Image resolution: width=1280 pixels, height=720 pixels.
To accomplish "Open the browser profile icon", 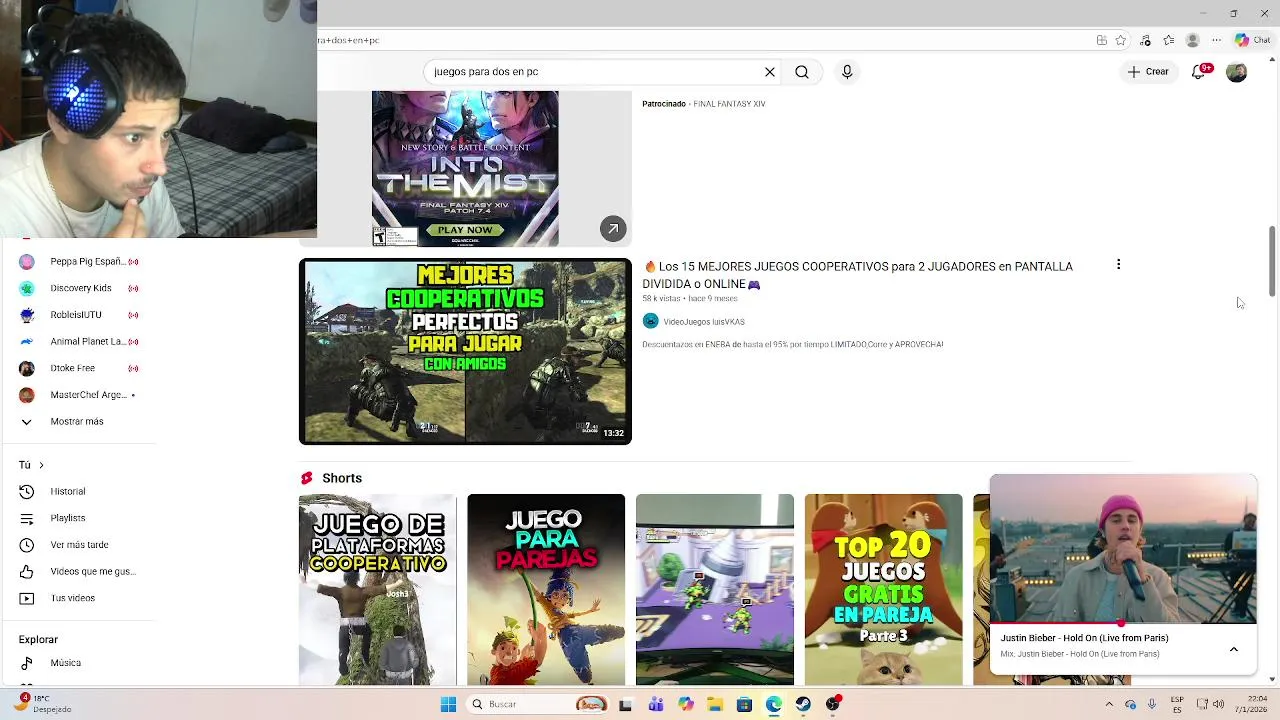I will coord(1192,40).
